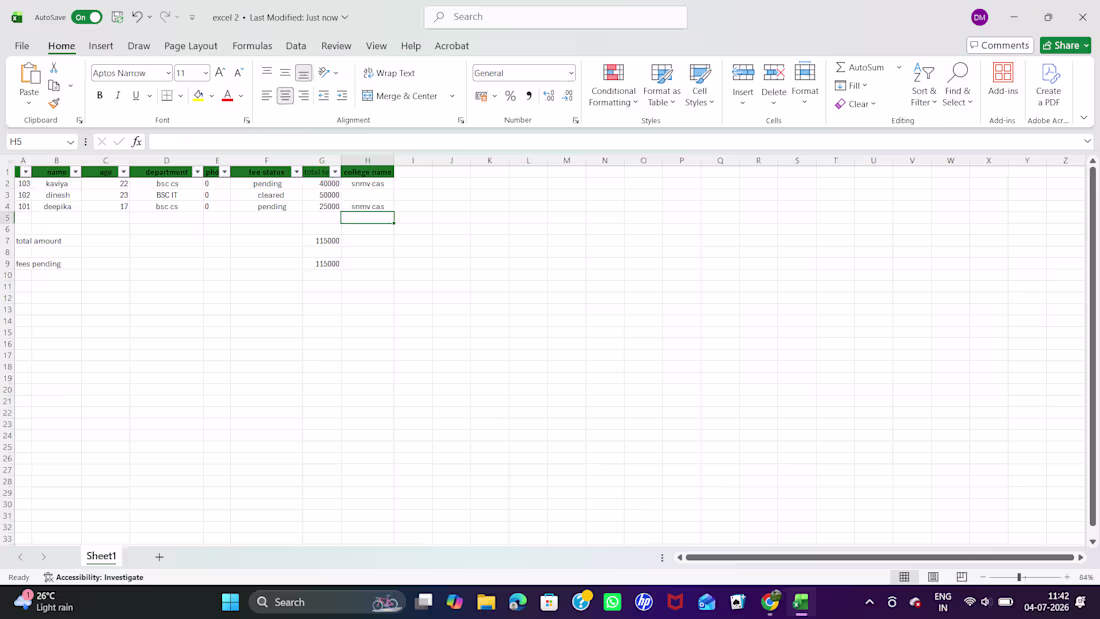Click the Share button
Viewport: 1100px width, 619px height.
point(1065,45)
